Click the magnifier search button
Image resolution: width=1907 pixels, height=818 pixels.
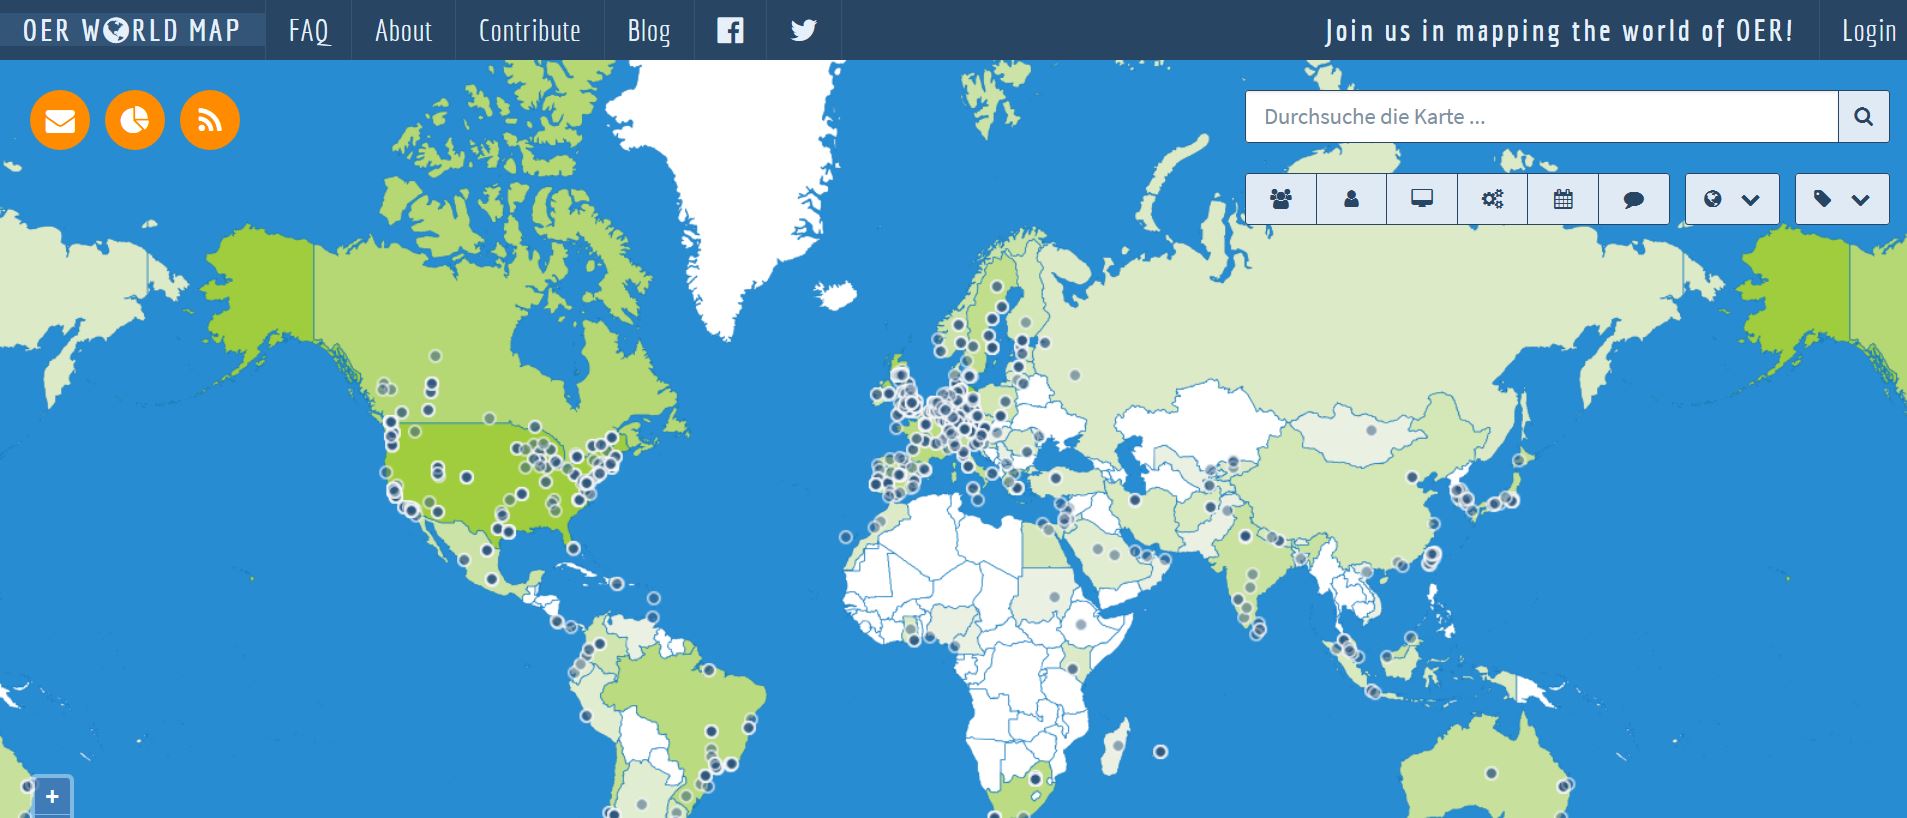(x=1863, y=117)
